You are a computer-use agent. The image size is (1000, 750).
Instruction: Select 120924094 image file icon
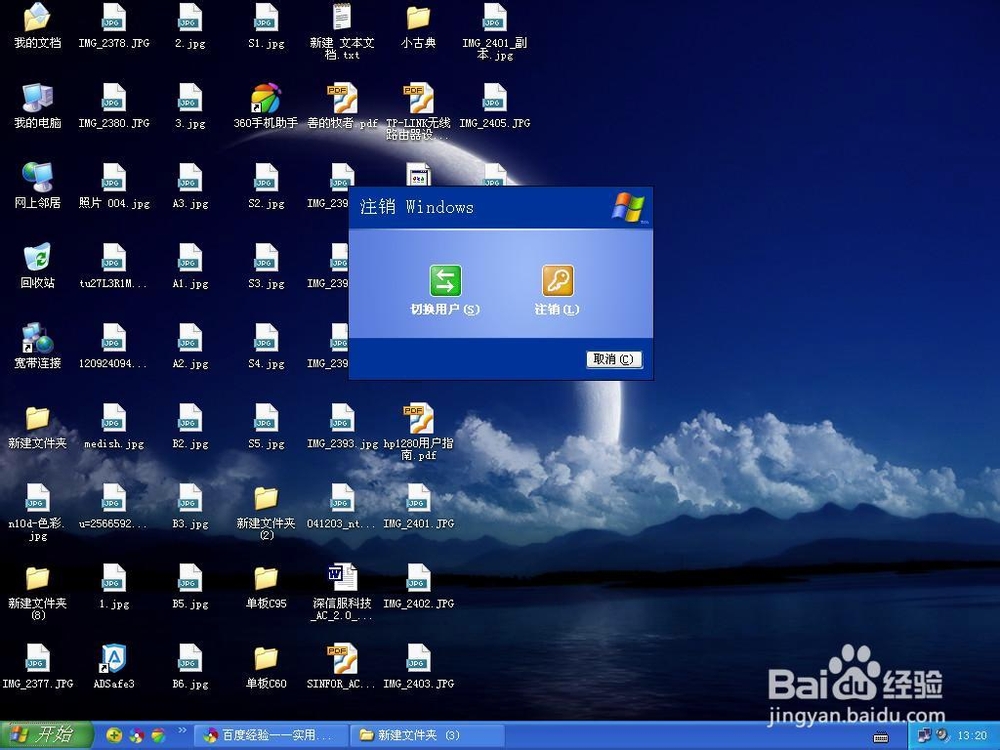pos(114,338)
